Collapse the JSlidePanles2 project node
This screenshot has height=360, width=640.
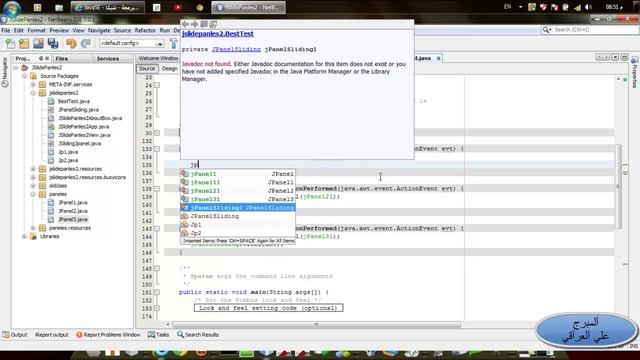click(16, 67)
